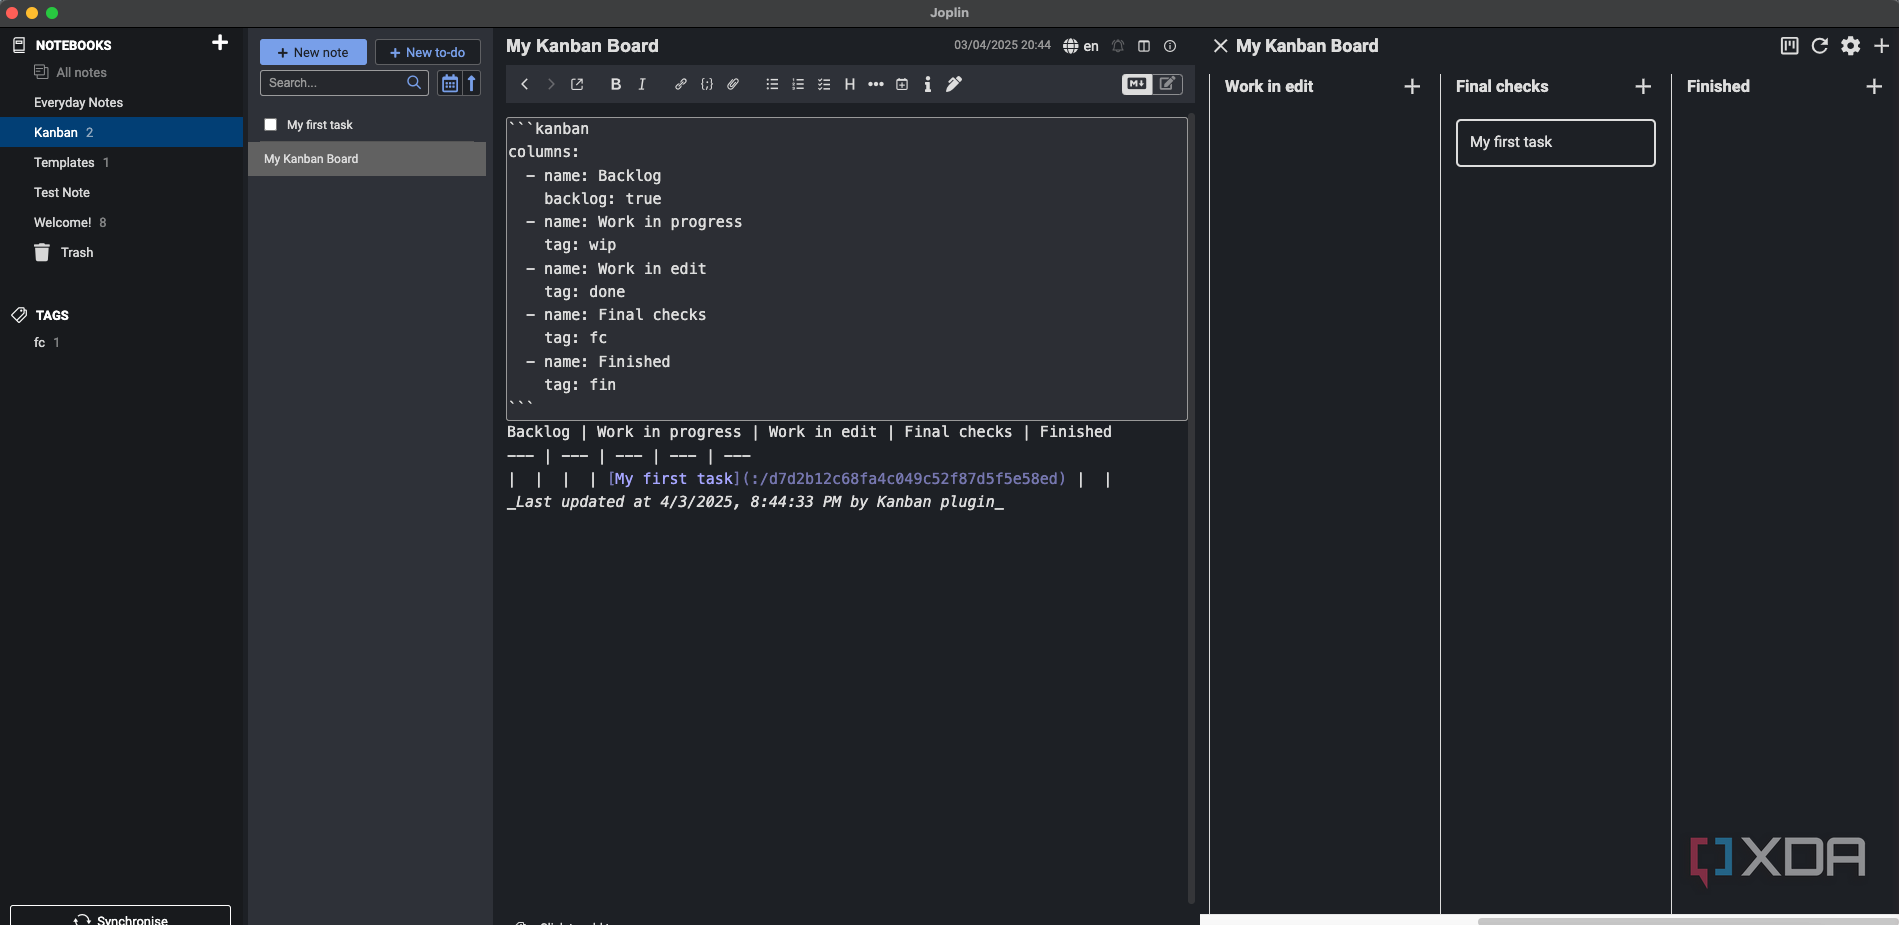The height and width of the screenshot is (925, 1899).
Task: Add a new notebook with plus icon
Action: 220,43
